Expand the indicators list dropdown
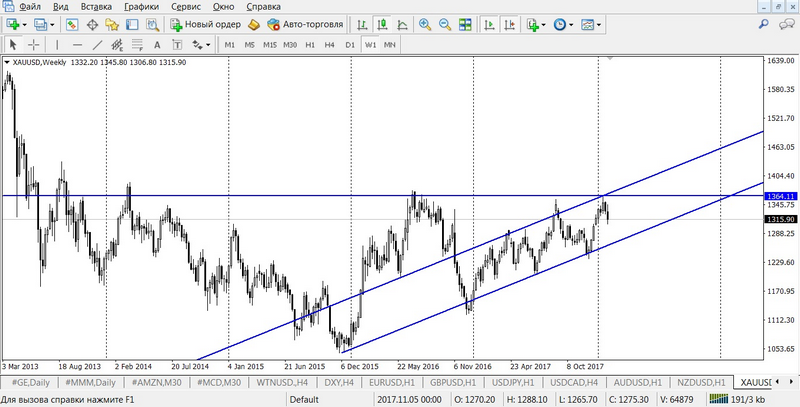The width and height of the screenshot is (800, 407). click(x=546, y=24)
